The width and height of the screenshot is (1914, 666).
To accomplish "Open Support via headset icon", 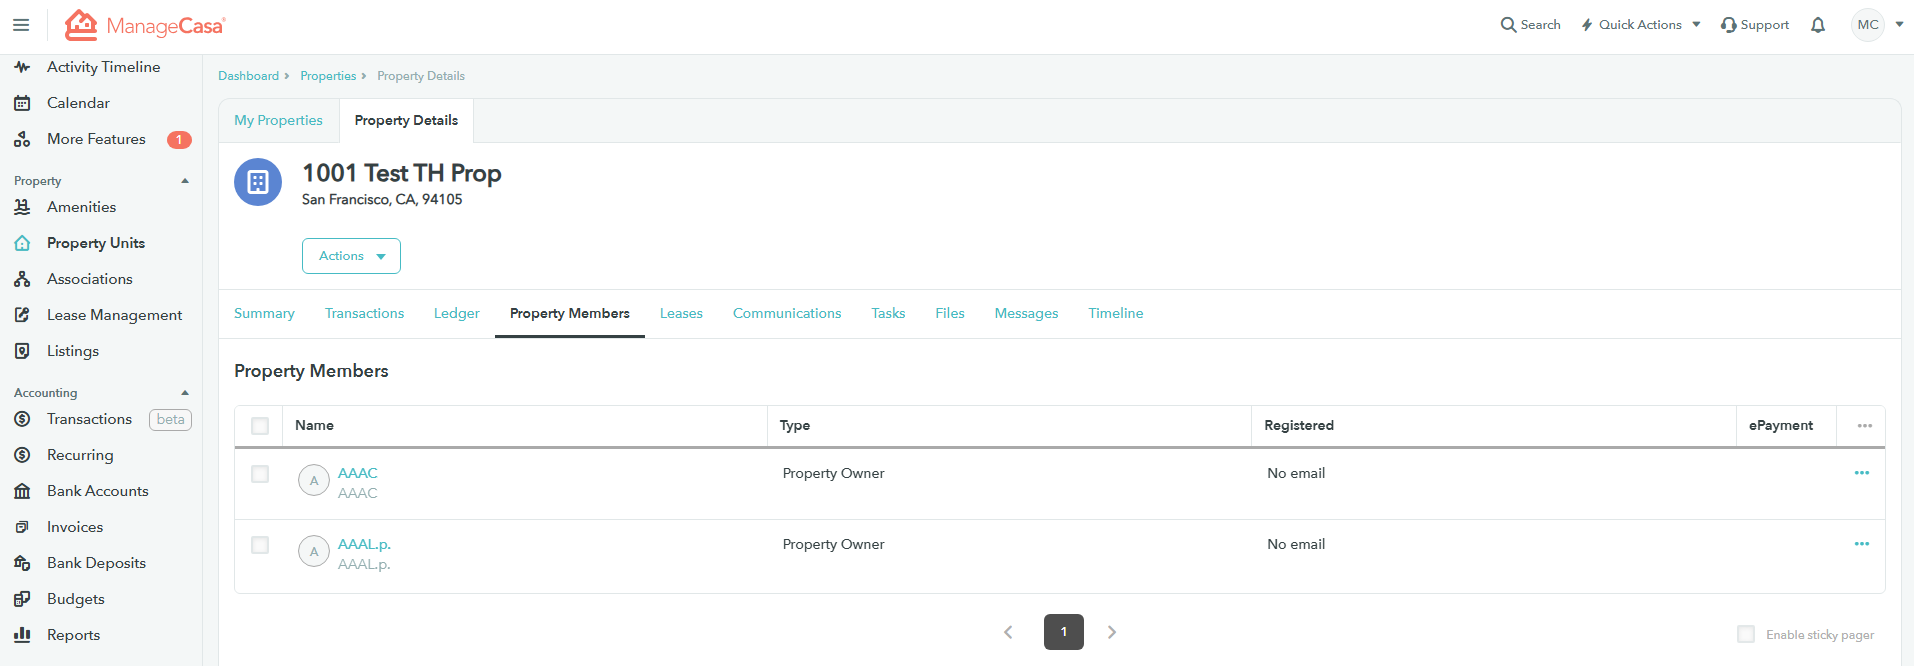I will (1728, 25).
